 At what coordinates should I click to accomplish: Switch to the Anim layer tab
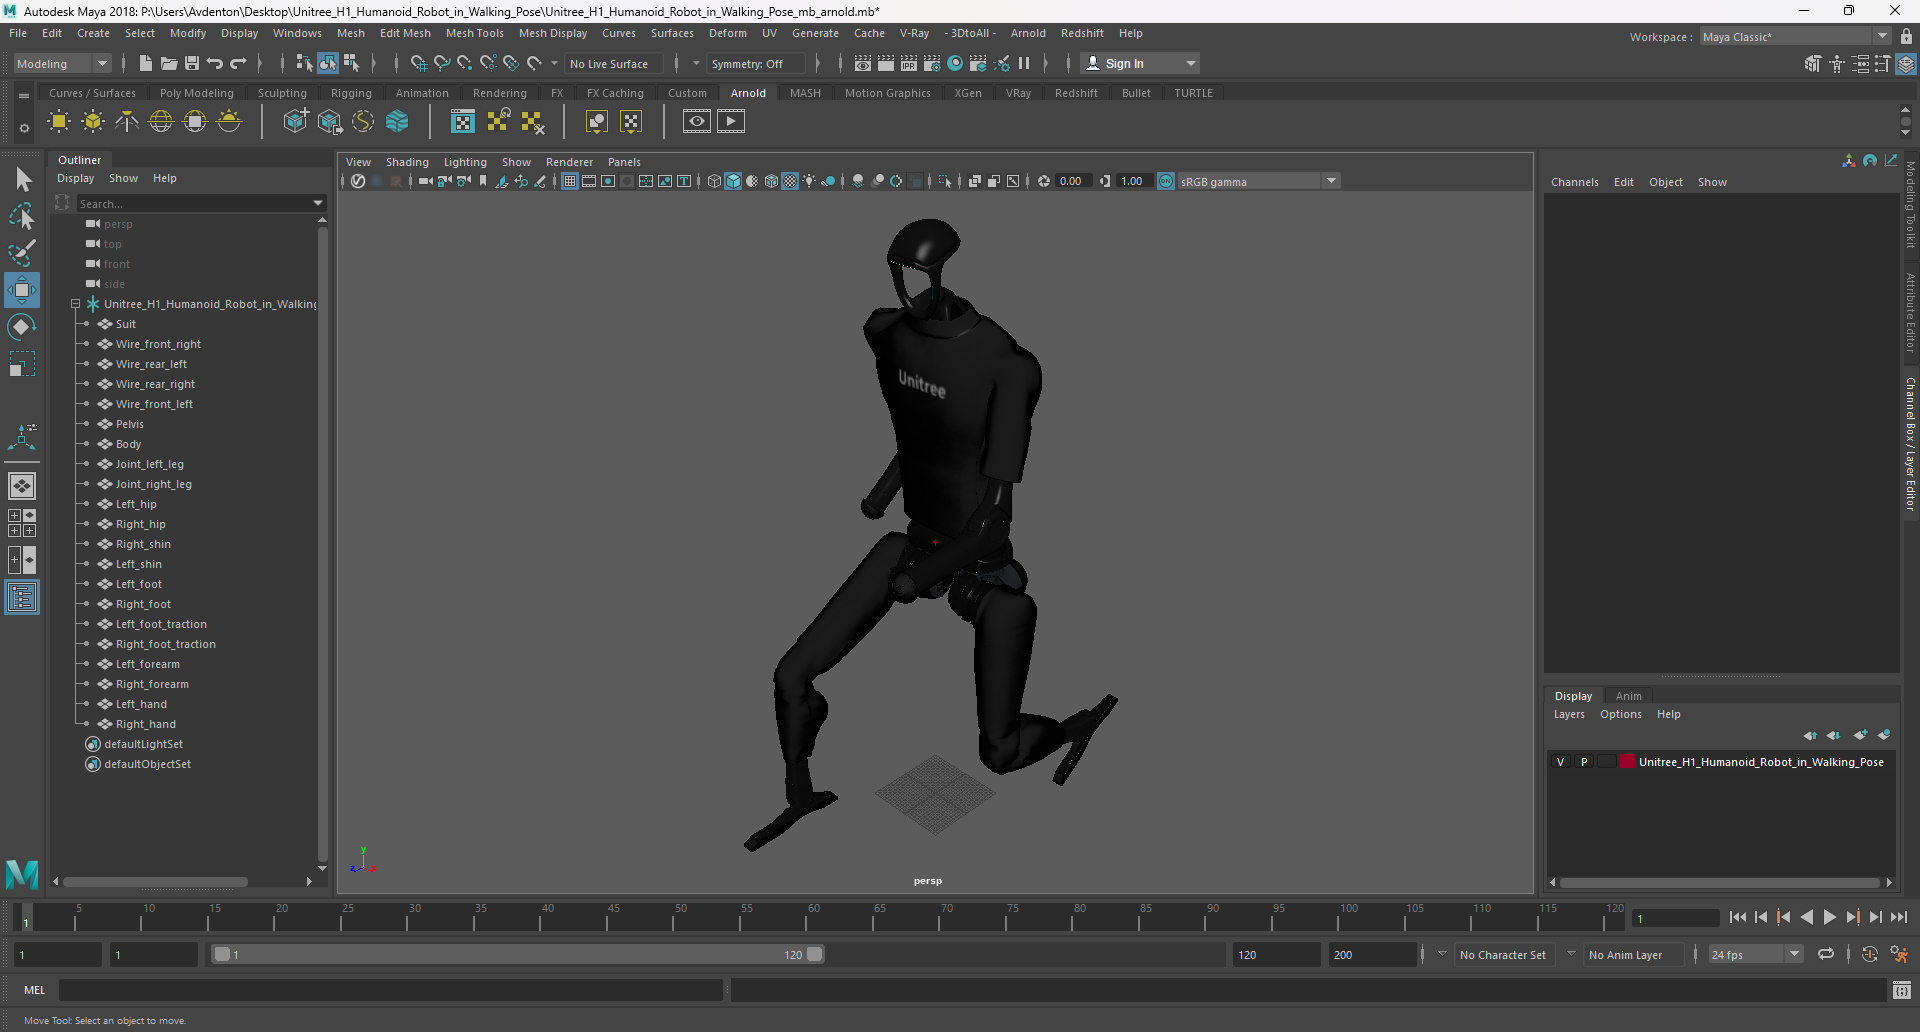(x=1628, y=696)
